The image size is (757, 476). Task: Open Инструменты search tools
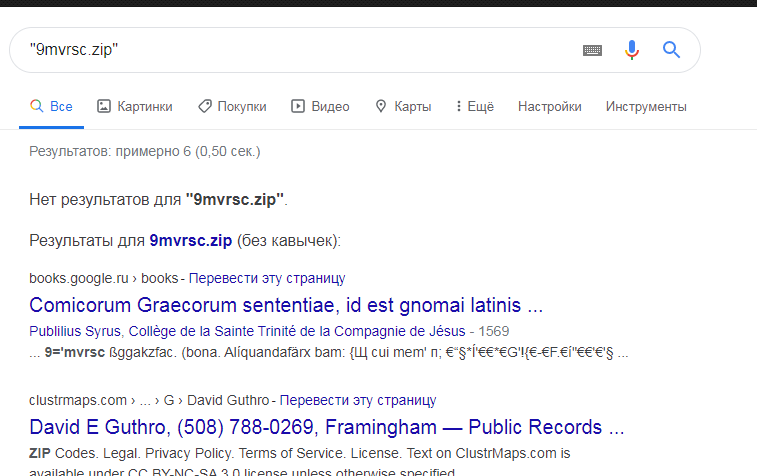click(646, 107)
